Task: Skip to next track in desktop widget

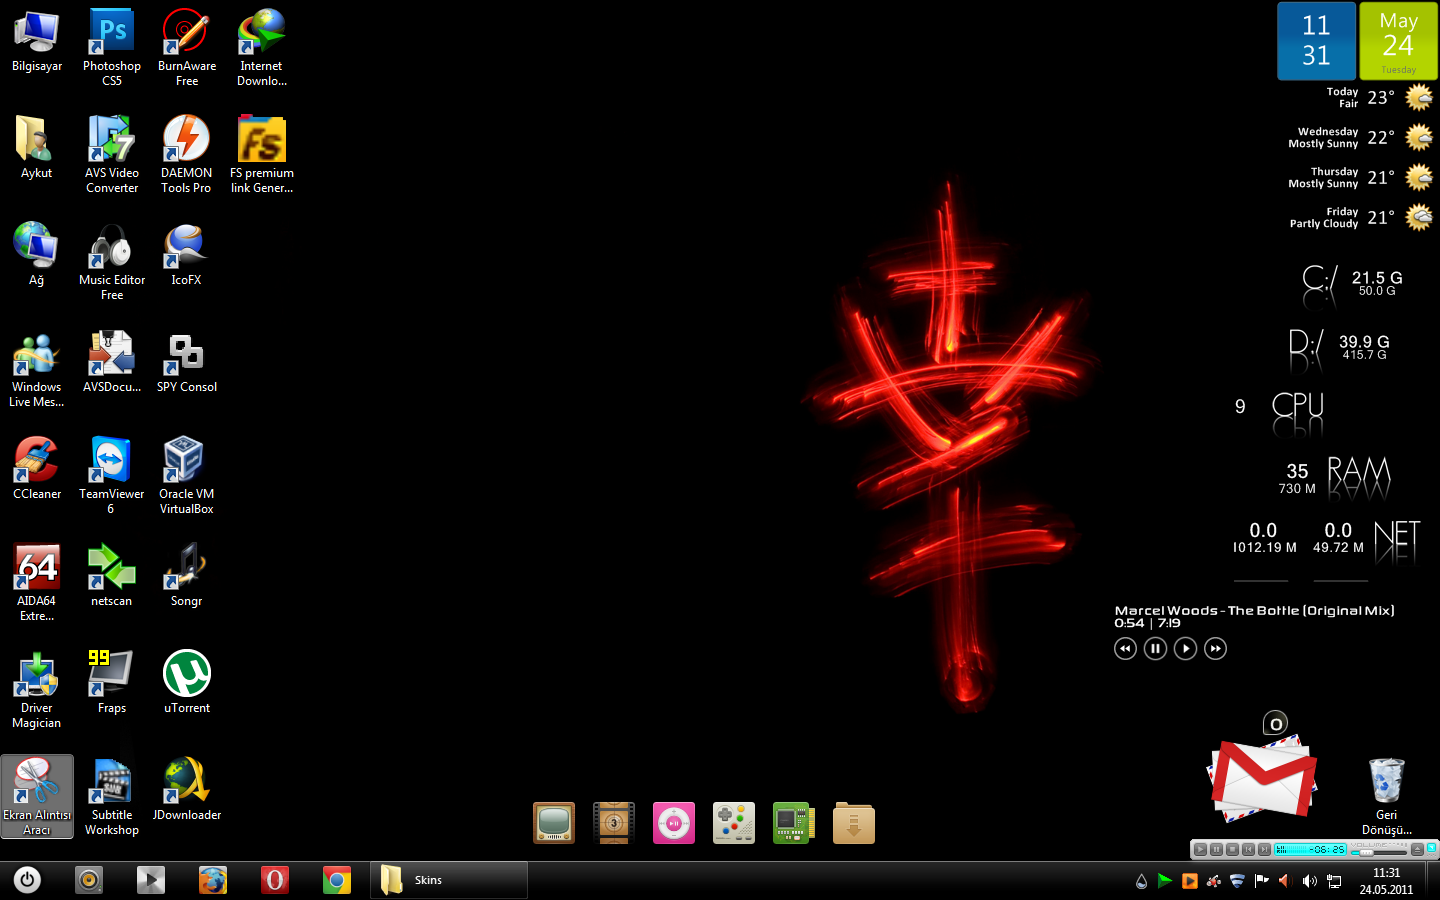Action: click(x=1215, y=649)
